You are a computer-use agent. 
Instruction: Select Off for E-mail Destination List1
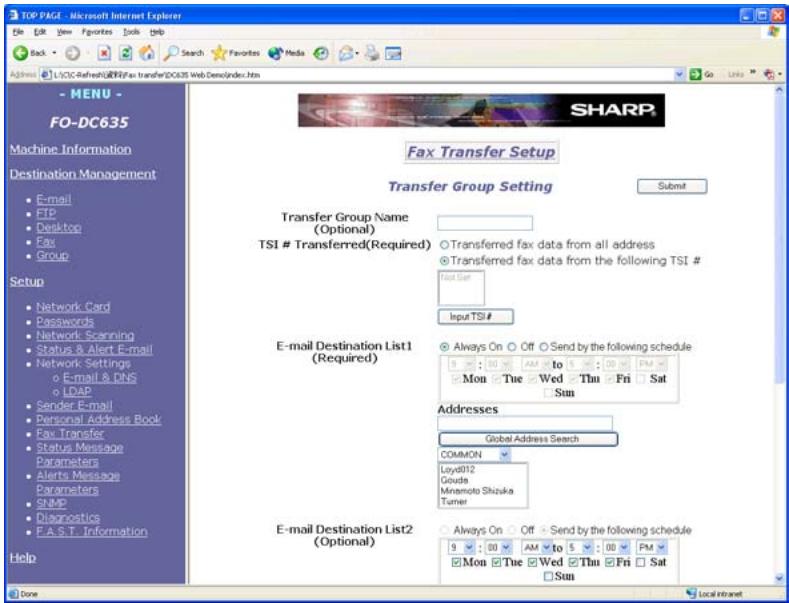[512, 347]
